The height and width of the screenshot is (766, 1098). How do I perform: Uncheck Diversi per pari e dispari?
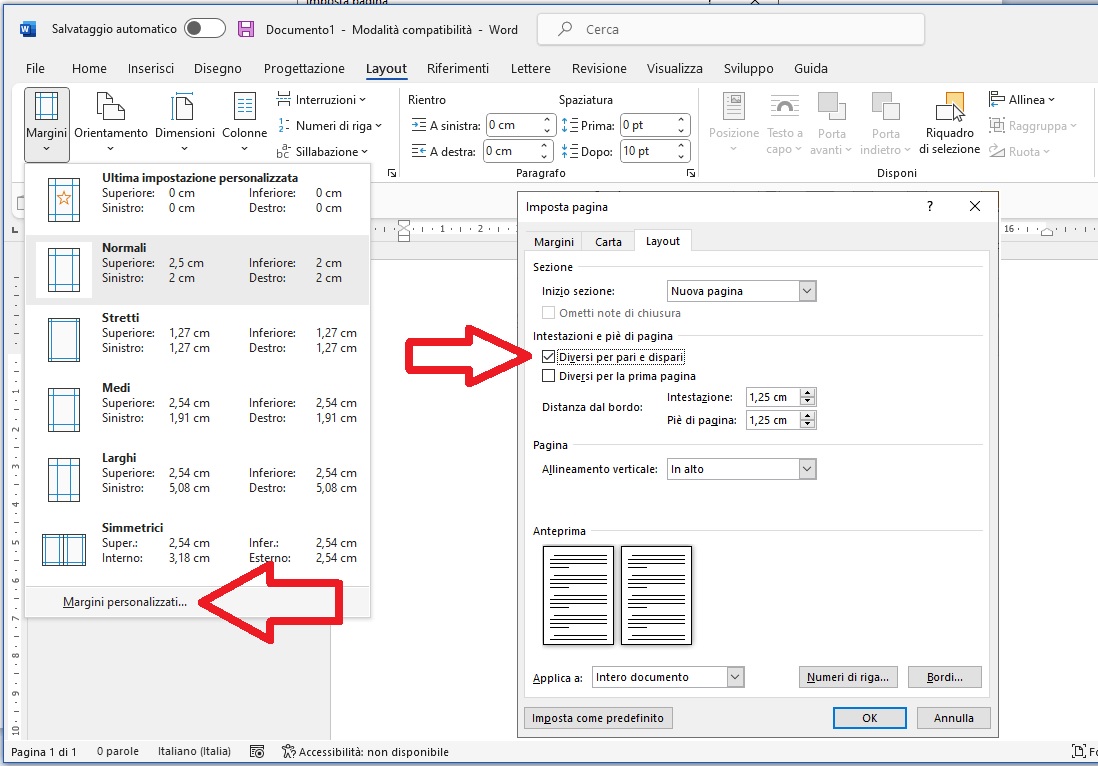(x=548, y=357)
